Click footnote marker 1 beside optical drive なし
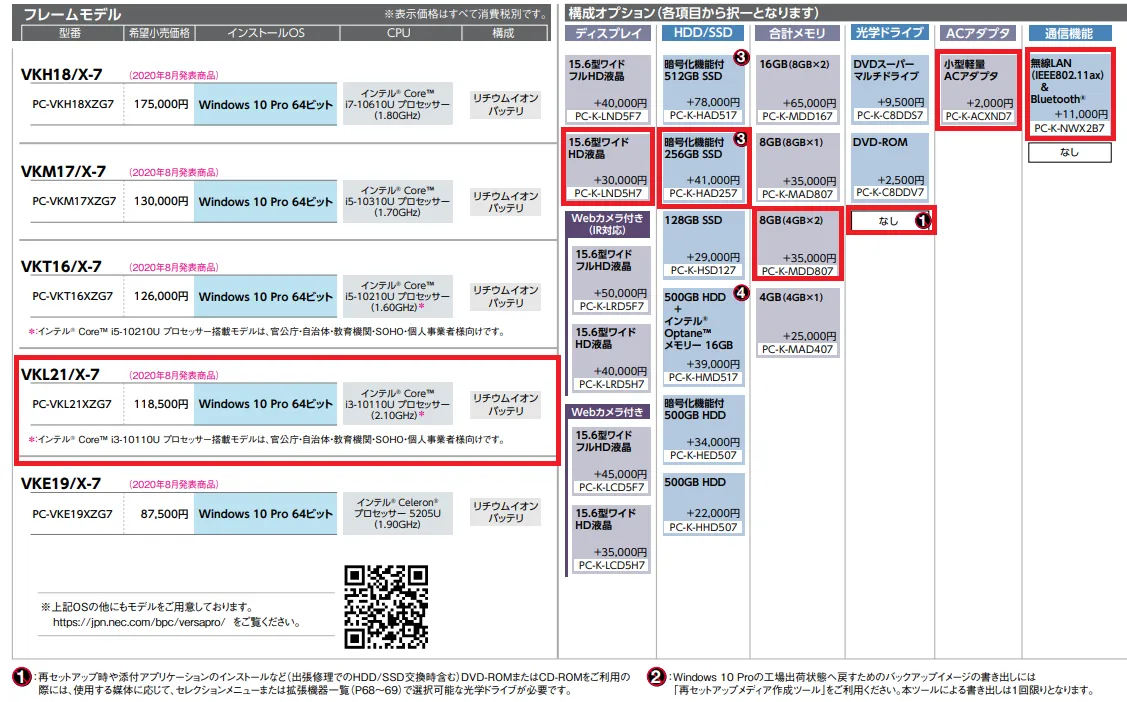1127x702 pixels. tap(923, 221)
